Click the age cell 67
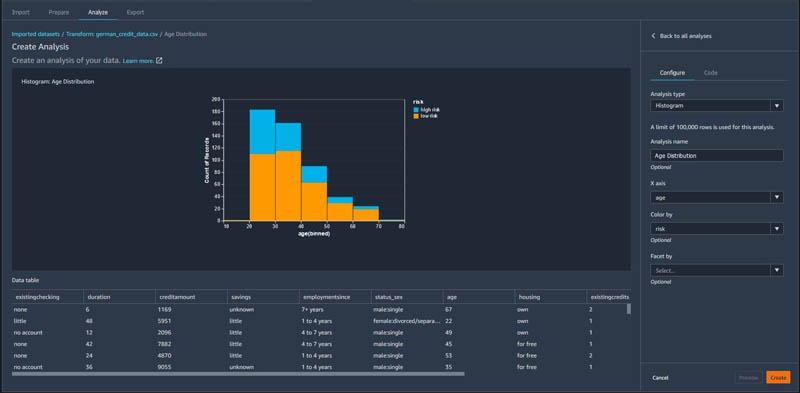The width and height of the screenshot is (800, 393). (449, 309)
